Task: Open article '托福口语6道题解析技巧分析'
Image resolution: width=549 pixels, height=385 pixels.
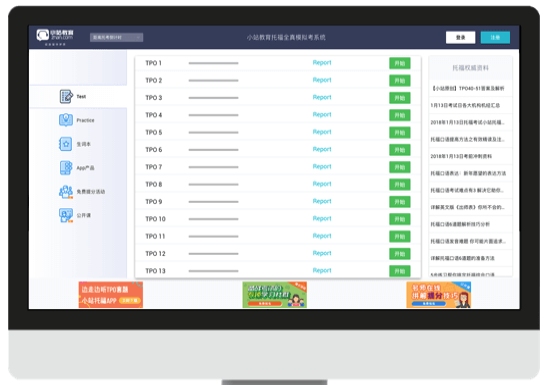Action: (x=460, y=224)
